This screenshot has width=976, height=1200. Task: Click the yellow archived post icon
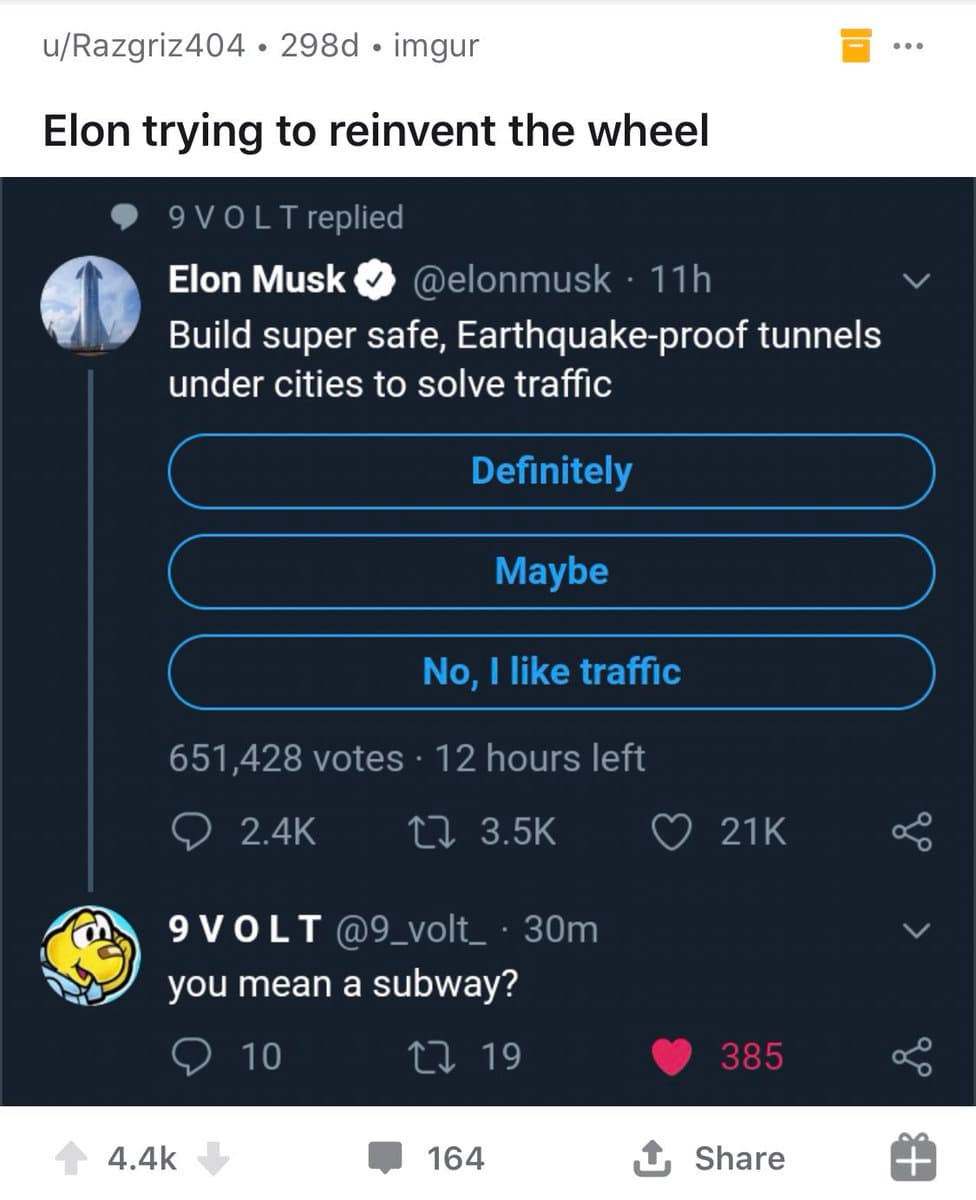[x=856, y=46]
